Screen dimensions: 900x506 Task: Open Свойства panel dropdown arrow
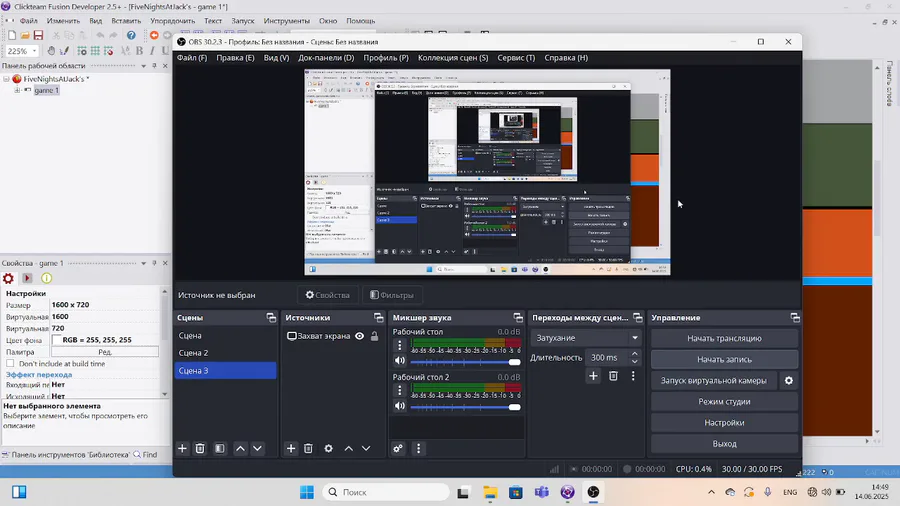(x=143, y=263)
